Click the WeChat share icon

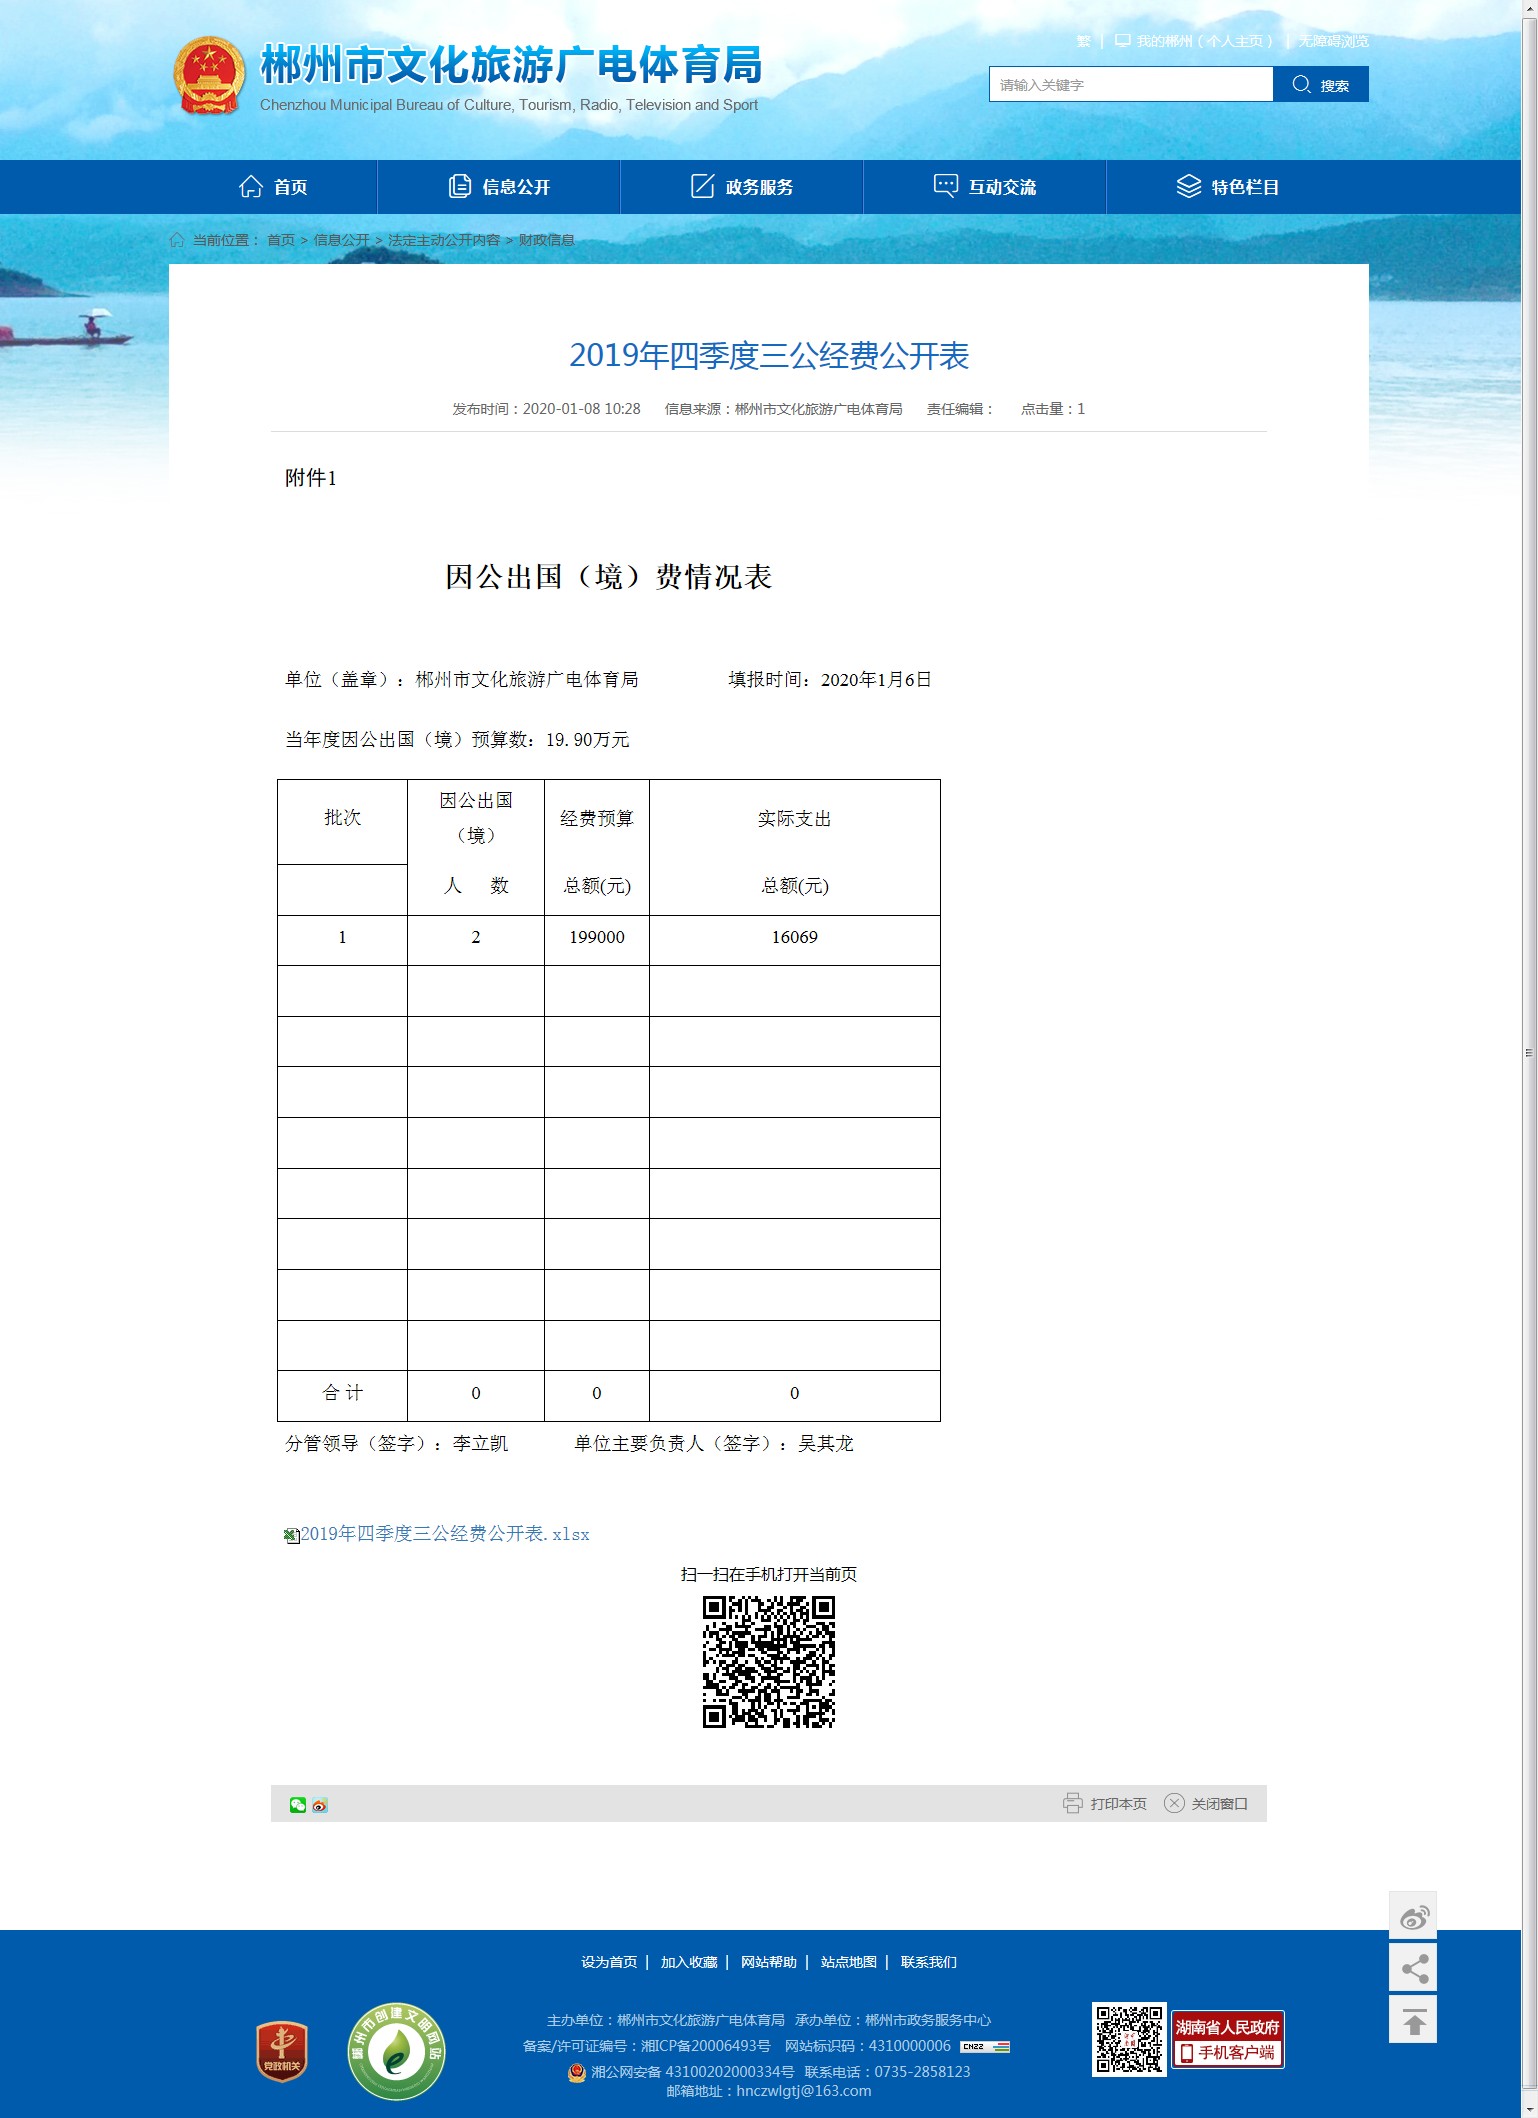pos(297,1804)
